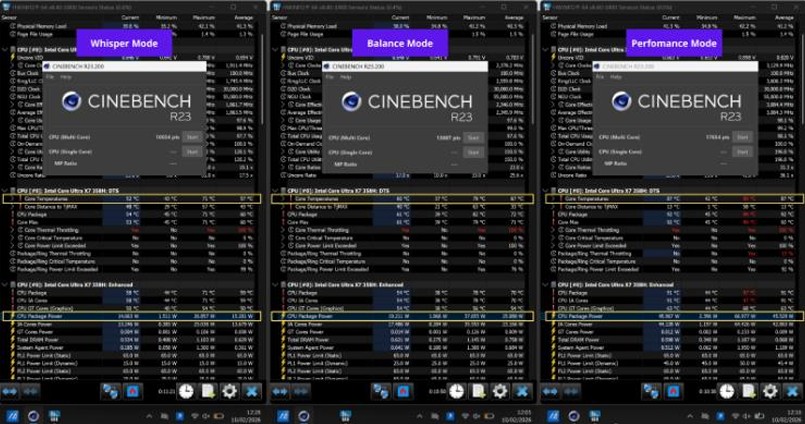Open the remote network computers icon in Whisper Mode panel
This screenshot has height=424, width=805.
(x=110, y=392)
